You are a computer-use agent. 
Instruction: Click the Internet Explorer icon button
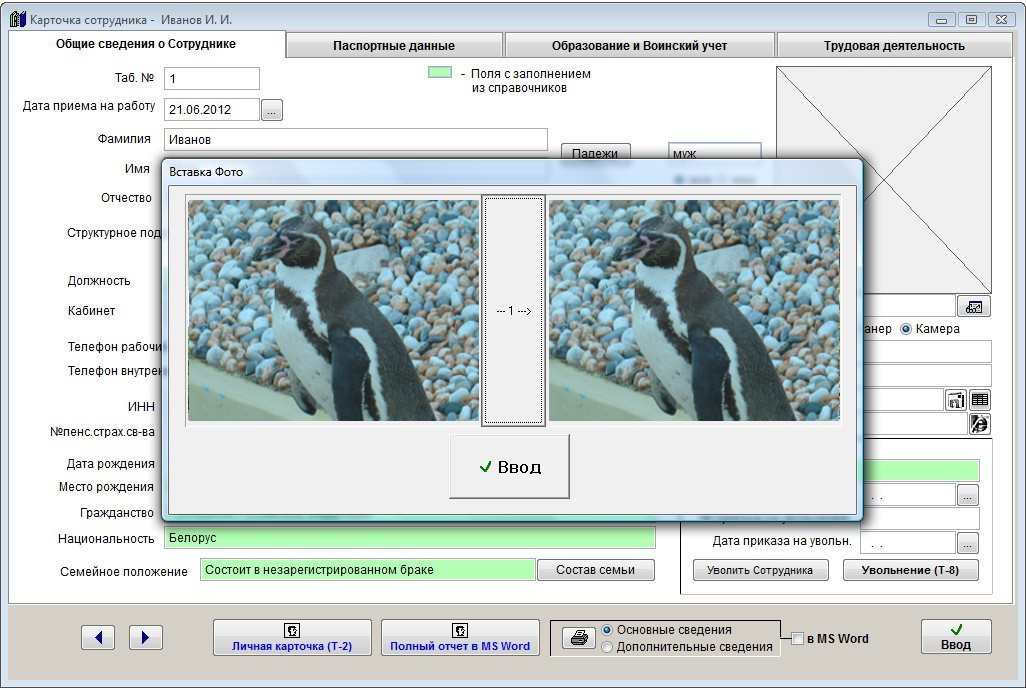click(978, 424)
